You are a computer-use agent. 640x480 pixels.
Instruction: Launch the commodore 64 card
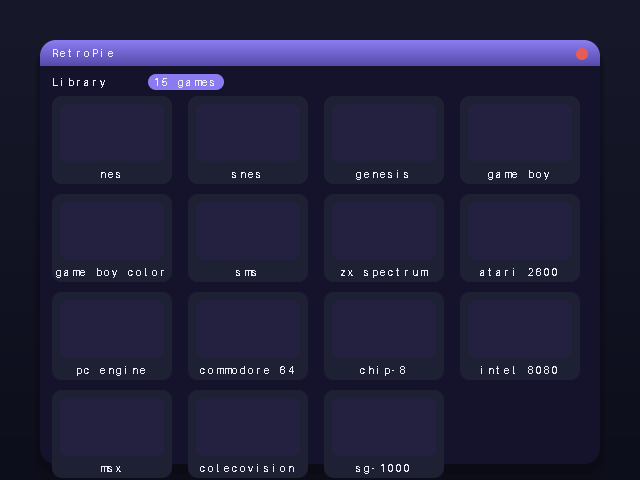248,336
